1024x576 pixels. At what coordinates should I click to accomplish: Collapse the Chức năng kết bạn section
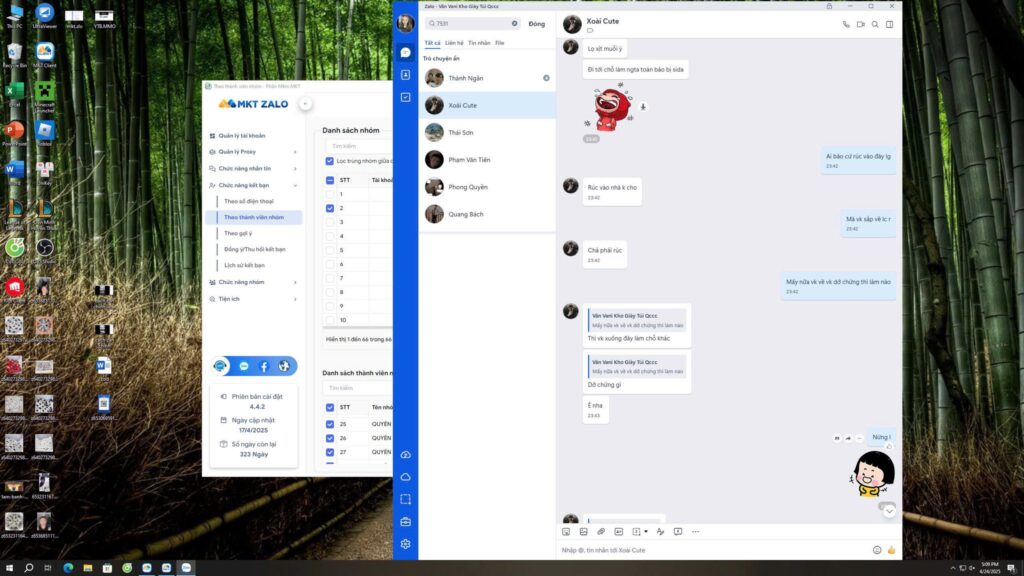(253, 185)
